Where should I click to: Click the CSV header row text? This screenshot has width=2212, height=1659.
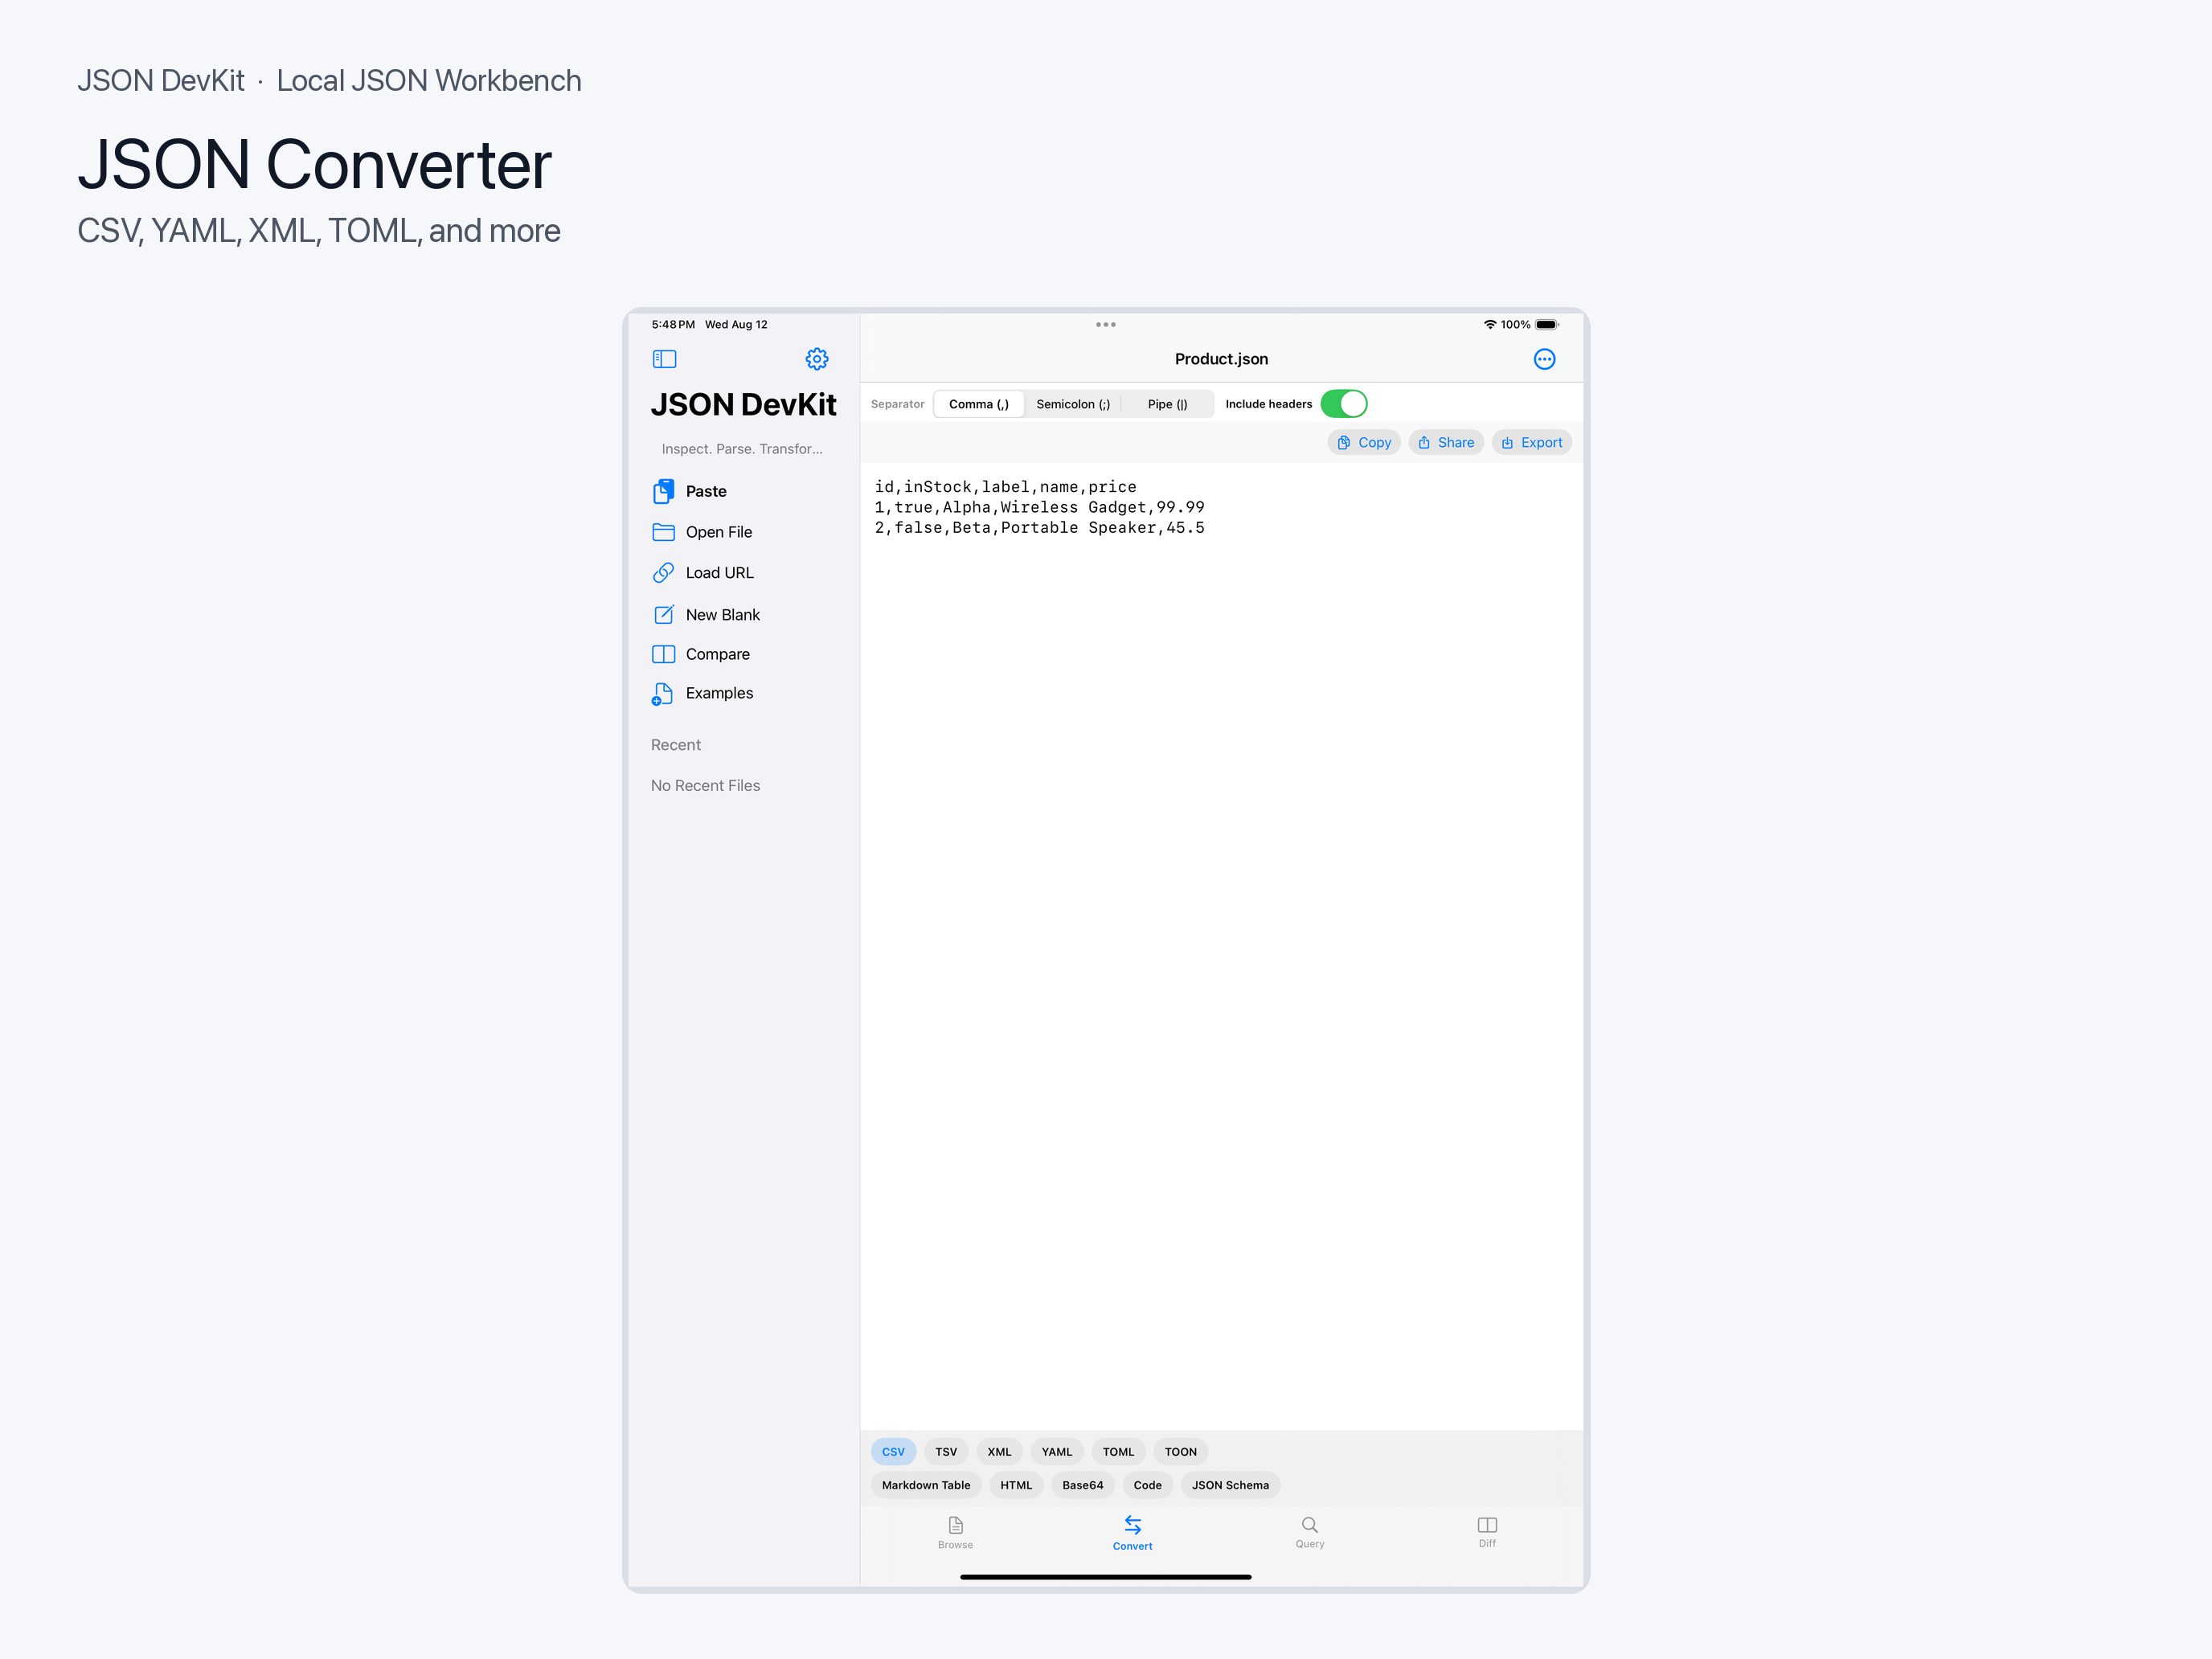point(1005,487)
